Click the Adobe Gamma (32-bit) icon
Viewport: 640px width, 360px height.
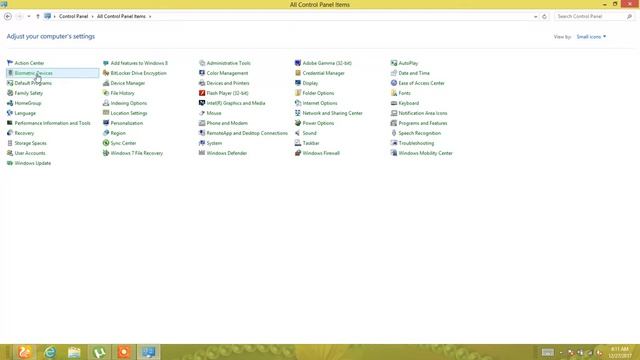pyautogui.click(x=298, y=63)
